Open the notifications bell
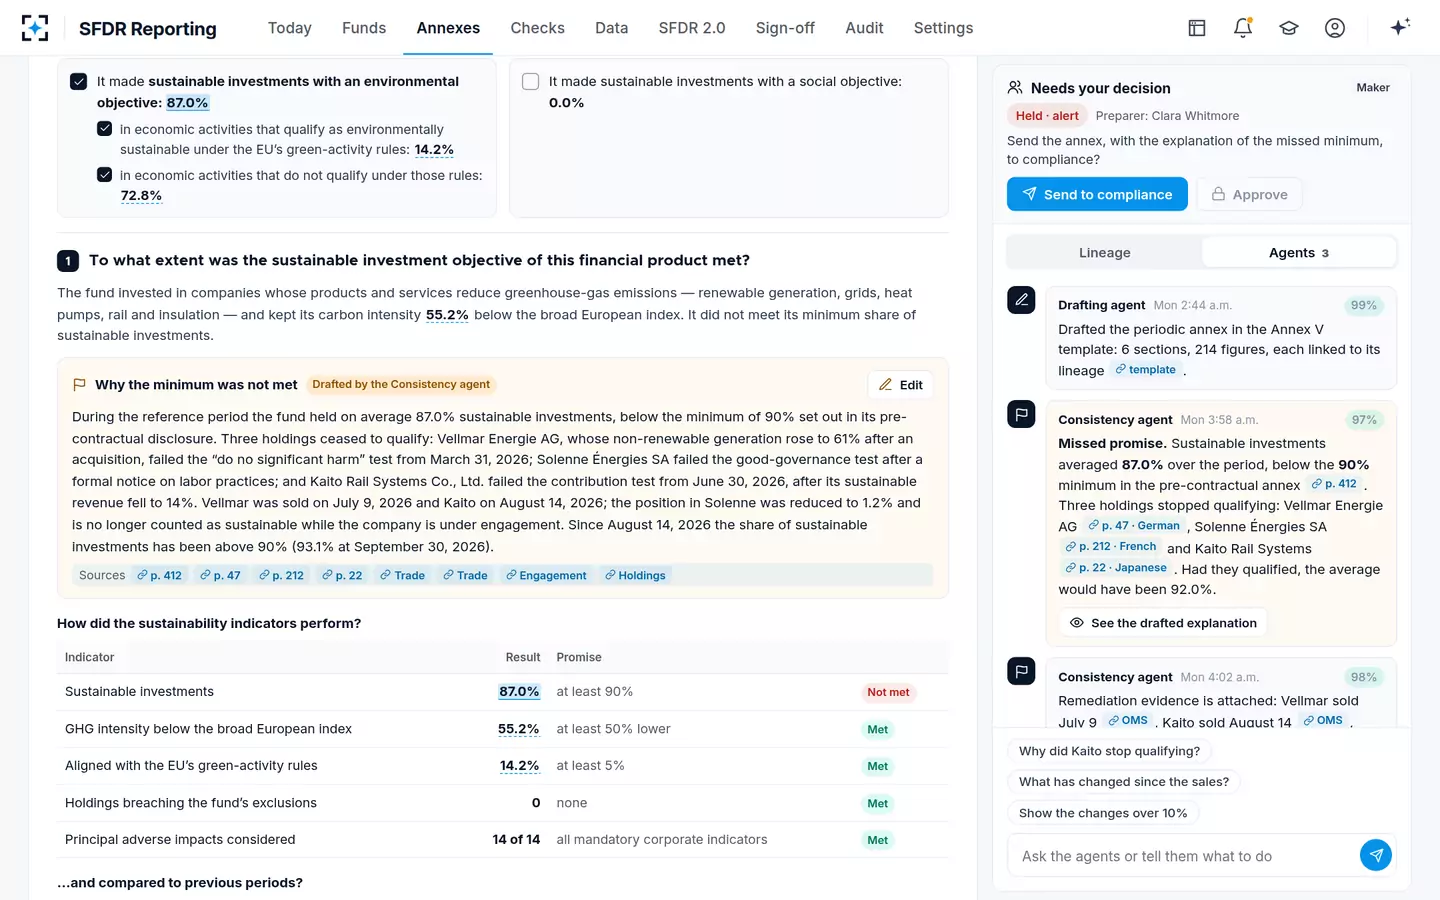This screenshot has width=1440, height=900. (1243, 28)
